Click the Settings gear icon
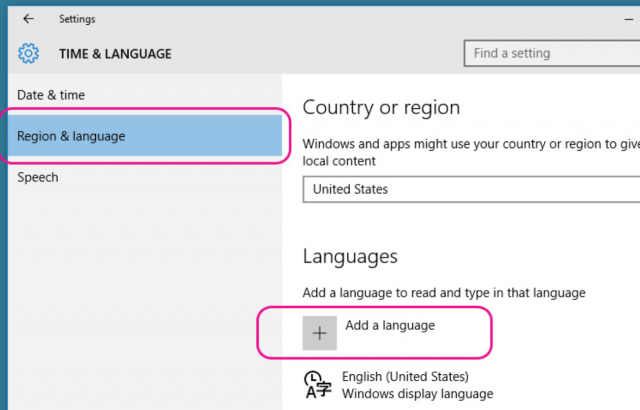640x410 pixels. coord(28,54)
